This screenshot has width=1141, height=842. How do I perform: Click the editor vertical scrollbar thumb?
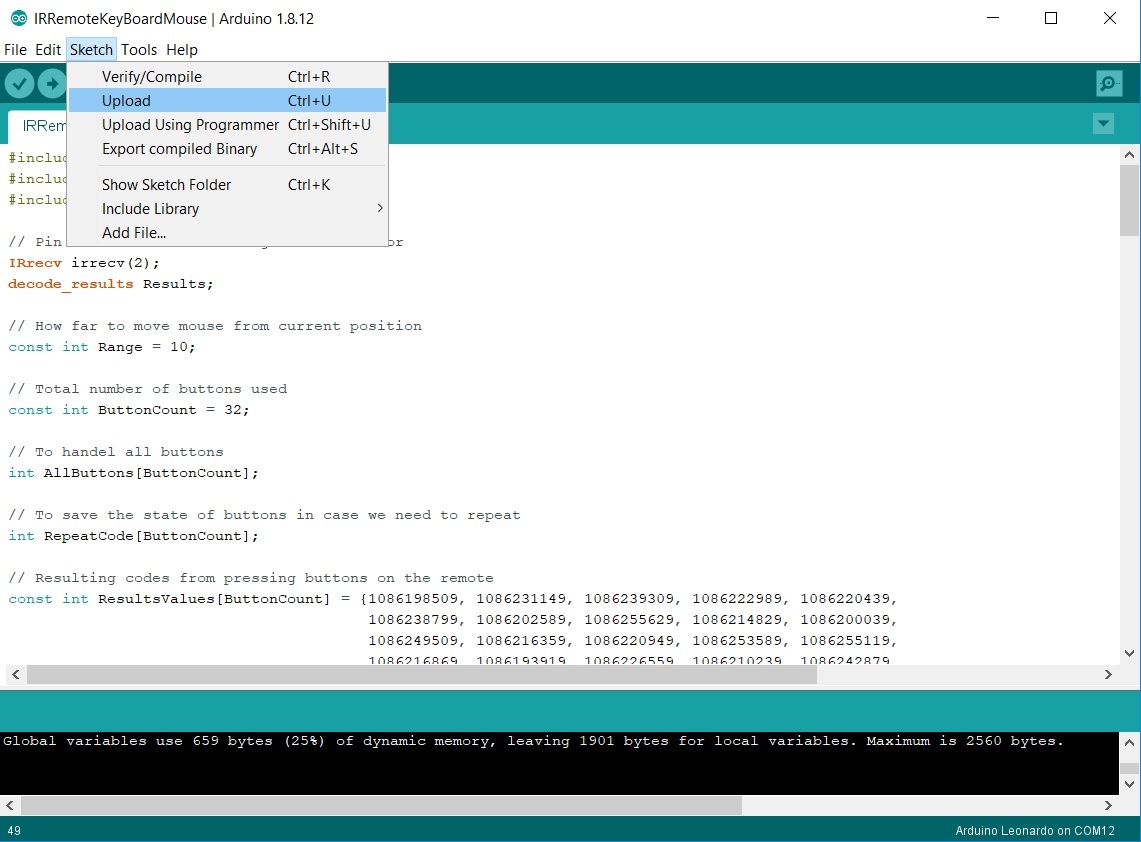click(x=1129, y=200)
